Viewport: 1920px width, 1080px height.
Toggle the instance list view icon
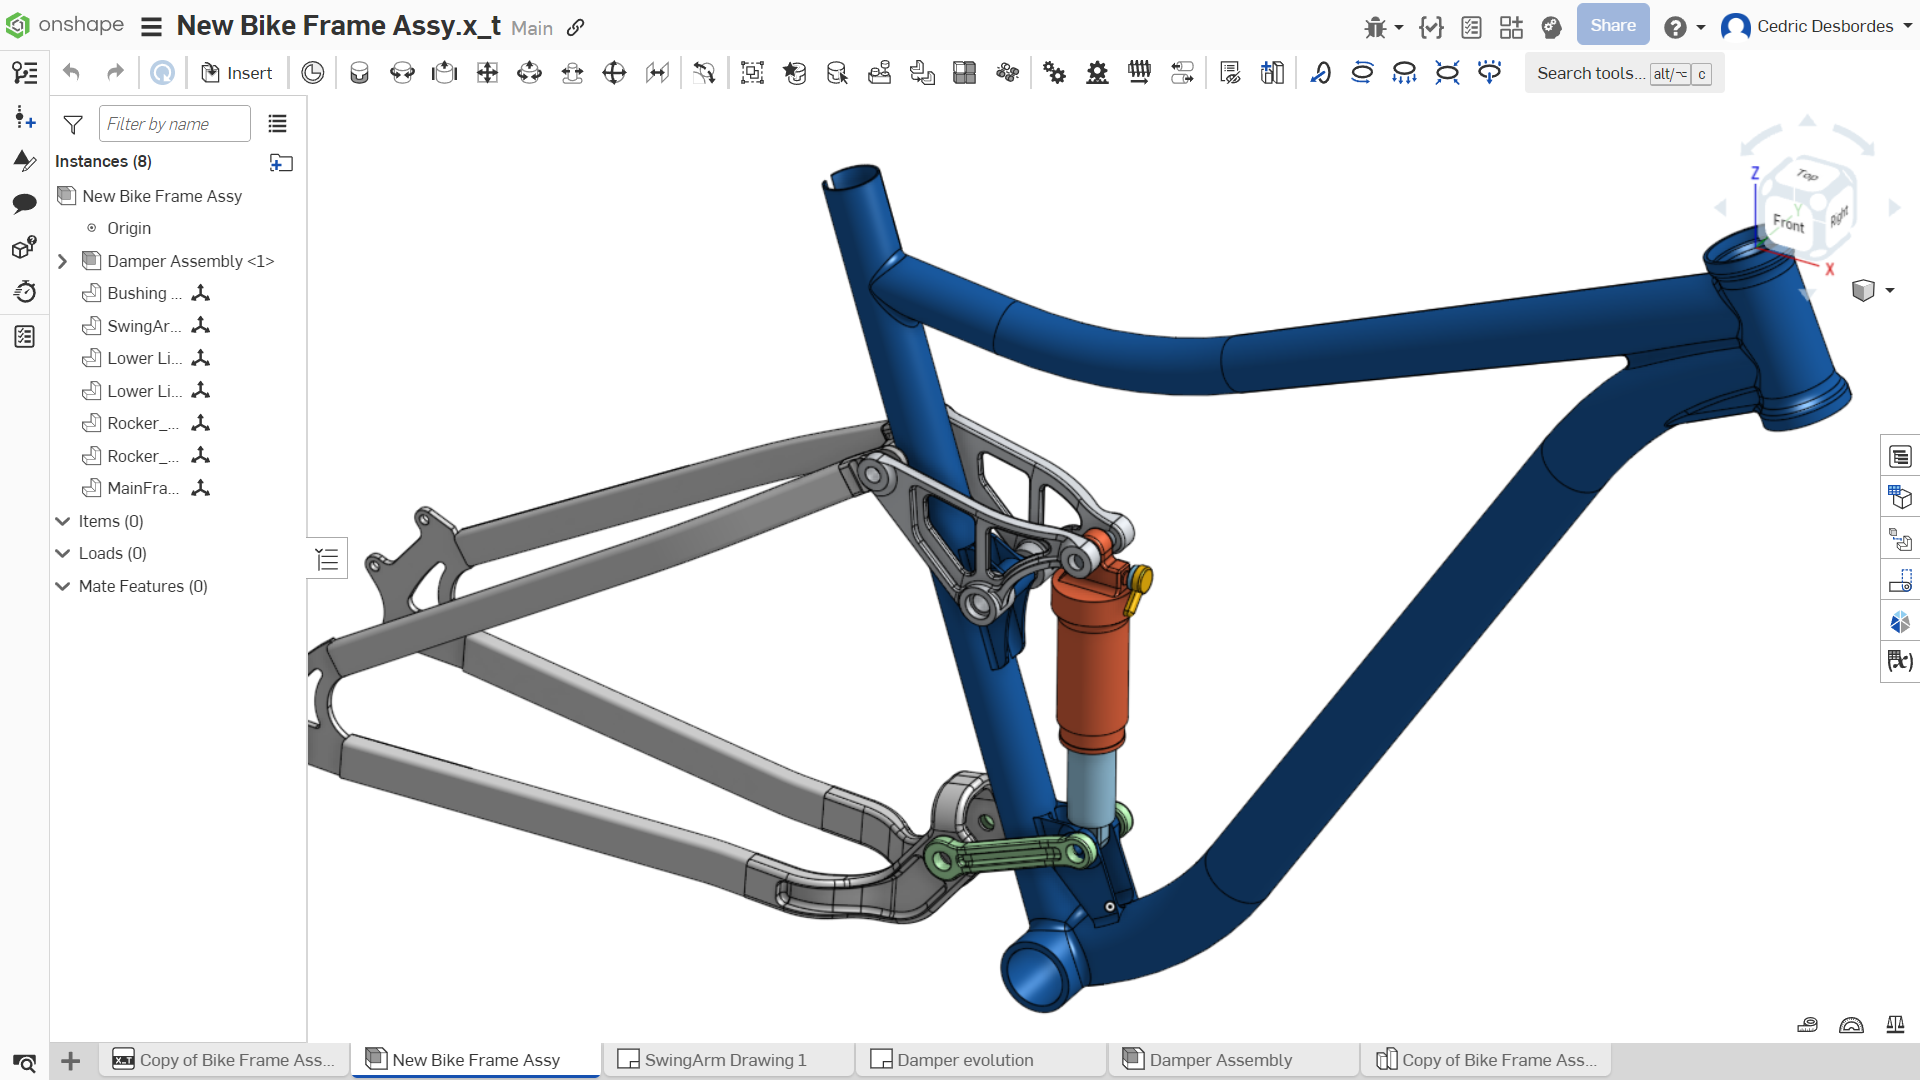(x=277, y=124)
